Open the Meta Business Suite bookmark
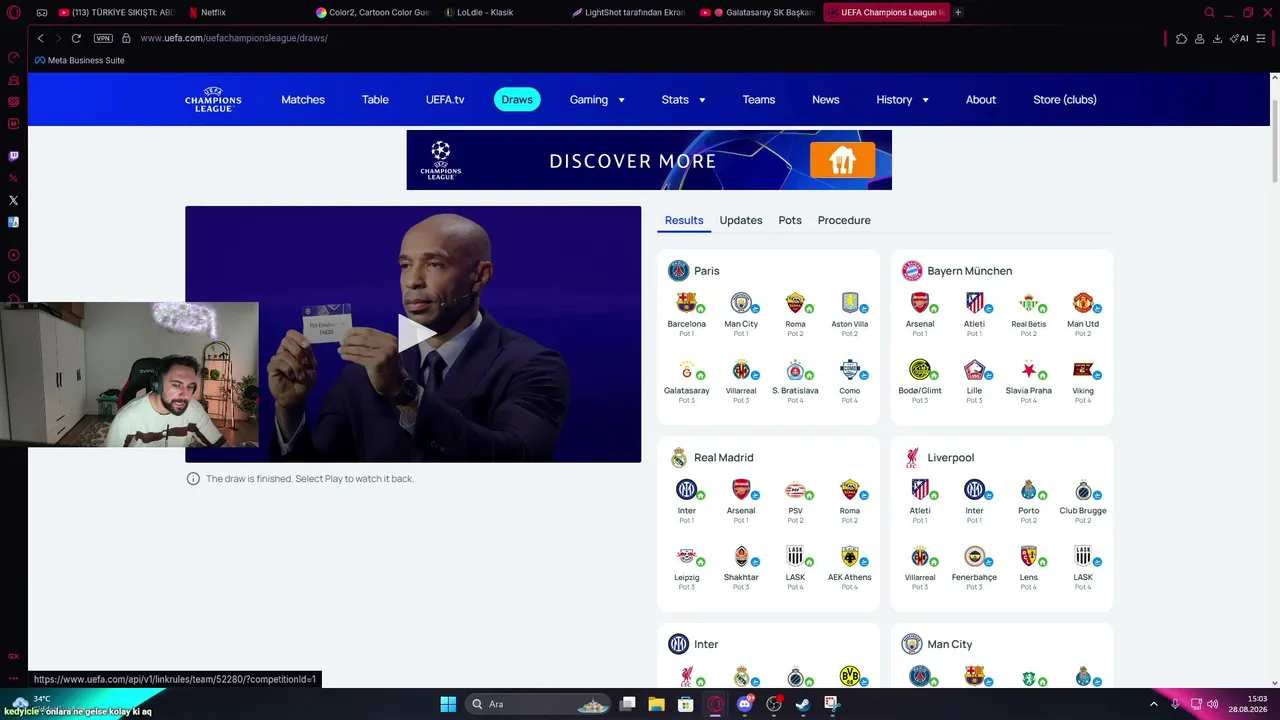Screen dimensions: 1280x720 (80, 60)
